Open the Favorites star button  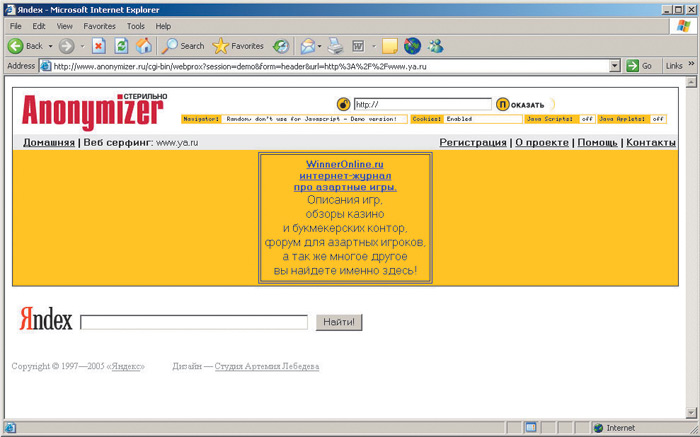click(x=238, y=46)
